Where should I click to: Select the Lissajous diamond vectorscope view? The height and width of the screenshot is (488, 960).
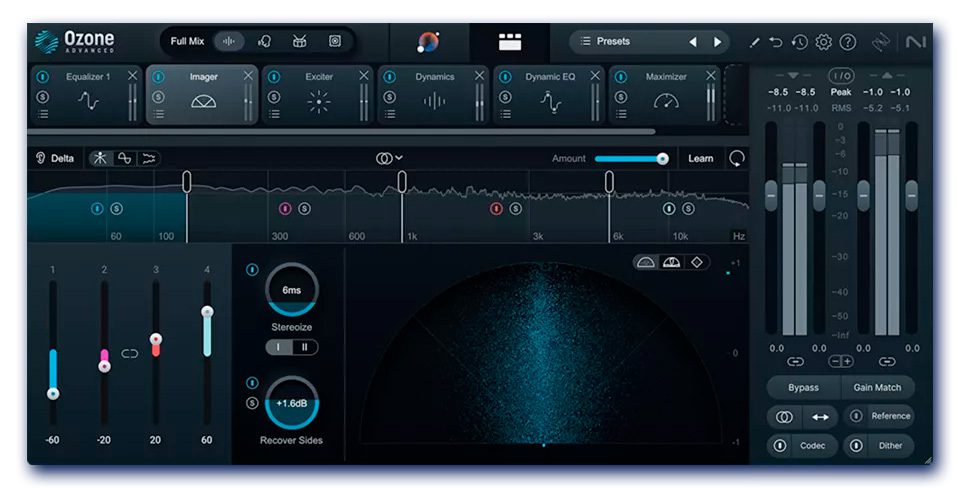(x=697, y=262)
